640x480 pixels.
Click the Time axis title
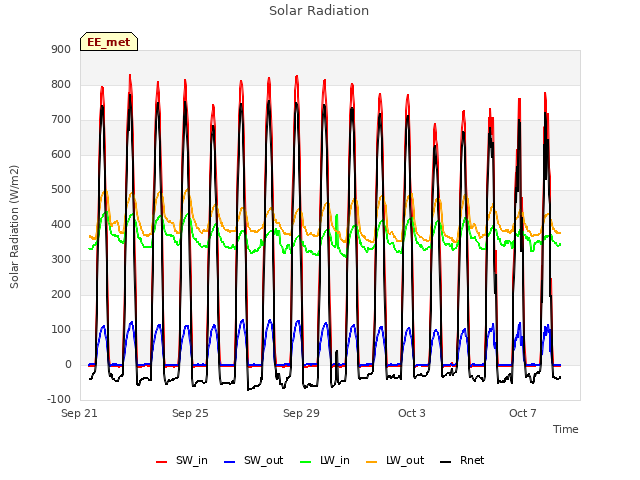click(x=566, y=429)
